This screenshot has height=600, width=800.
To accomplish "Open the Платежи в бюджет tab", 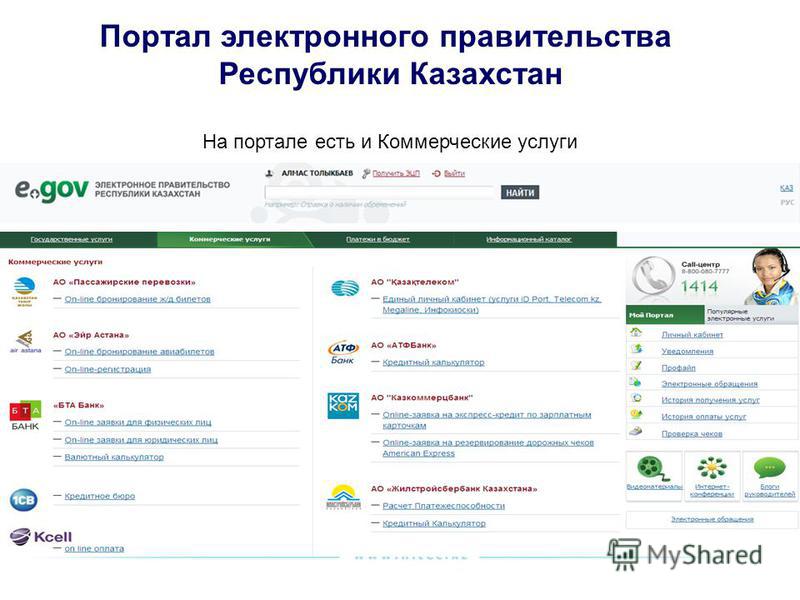I will point(378,239).
